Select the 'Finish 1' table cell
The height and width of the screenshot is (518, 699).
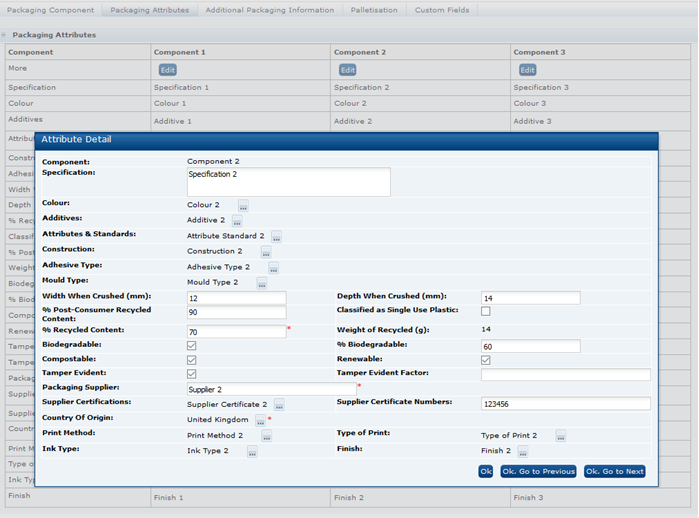(x=241, y=497)
